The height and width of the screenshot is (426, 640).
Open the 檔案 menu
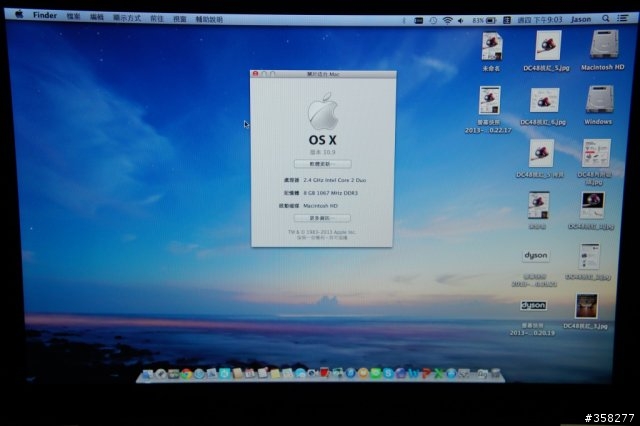pyautogui.click(x=73, y=16)
